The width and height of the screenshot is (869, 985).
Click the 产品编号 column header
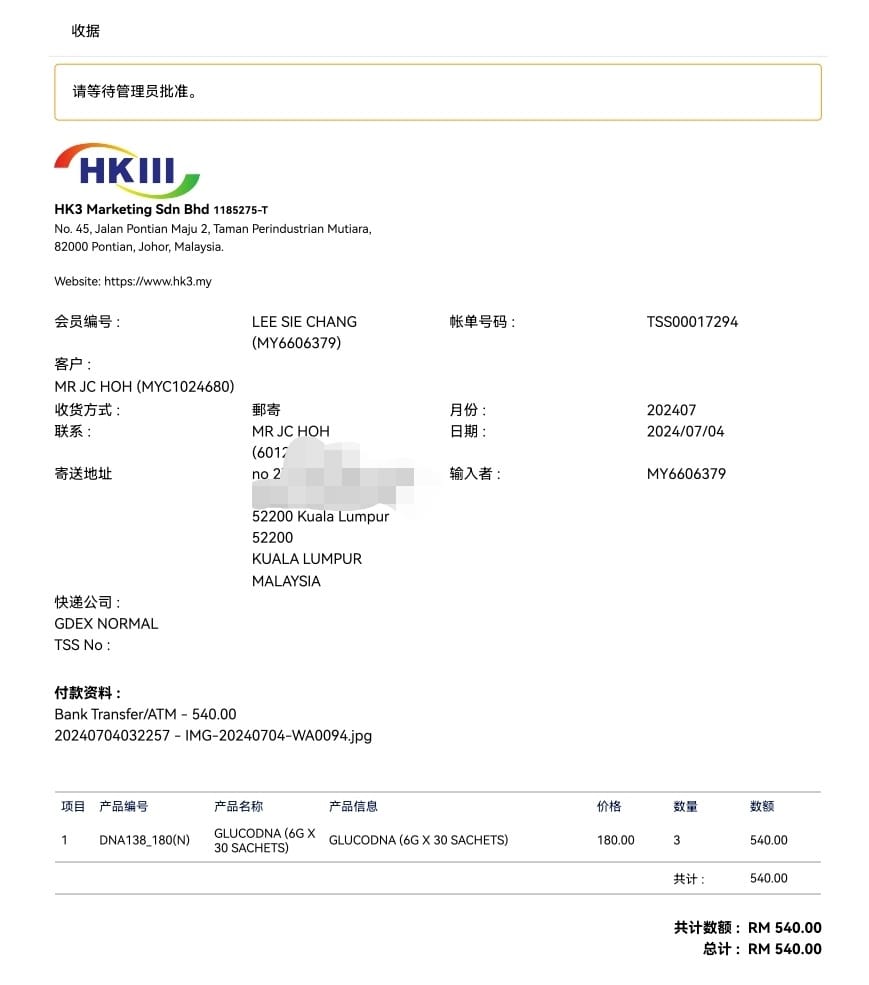(x=124, y=807)
